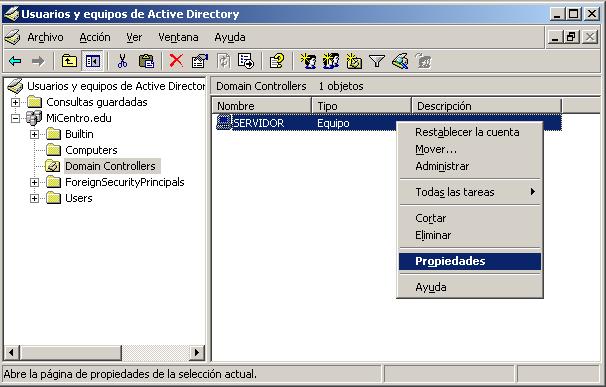The width and height of the screenshot is (606, 387).
Task: Click the Export list toolbar icon
Action: 246,61
